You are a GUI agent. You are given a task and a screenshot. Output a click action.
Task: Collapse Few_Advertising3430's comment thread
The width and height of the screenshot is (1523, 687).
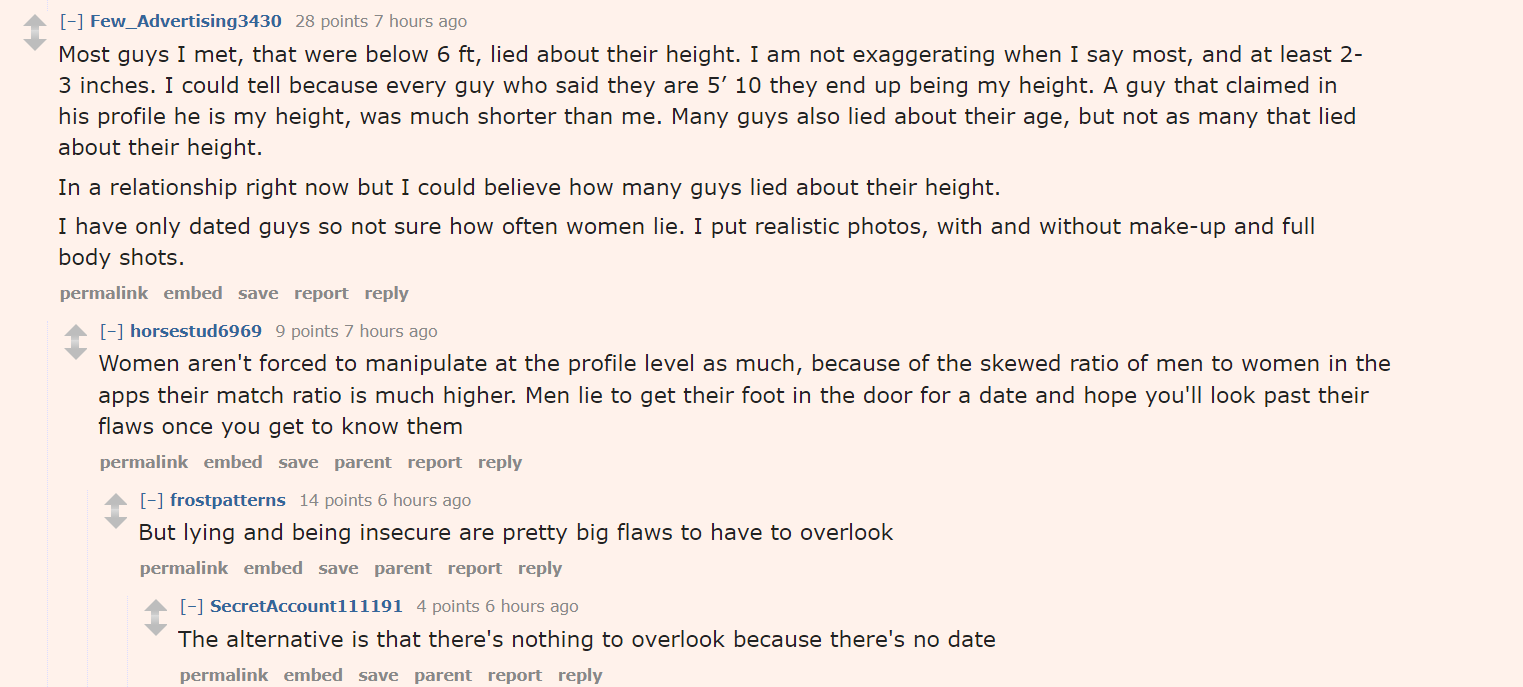click(x=71, y=21)
